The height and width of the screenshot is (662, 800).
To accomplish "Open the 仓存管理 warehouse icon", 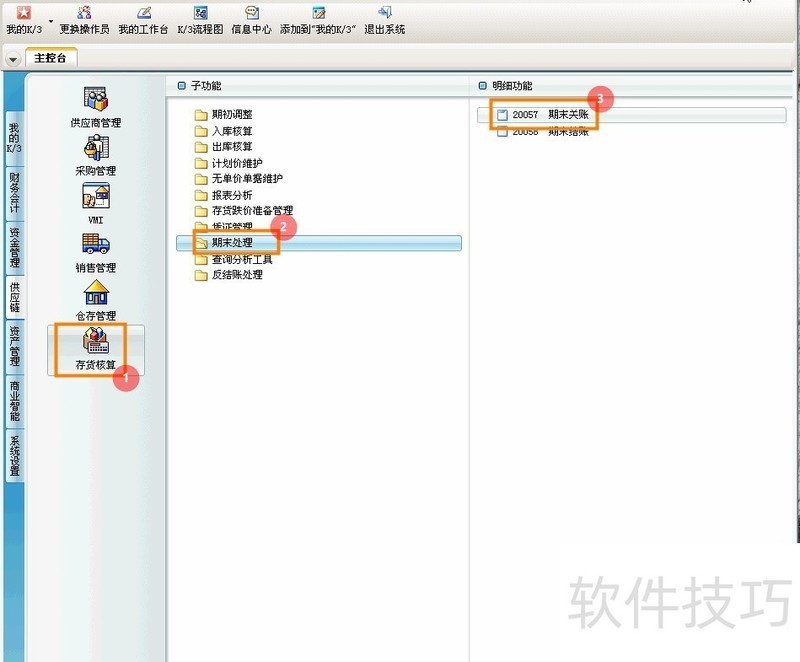I will coord(96,292).
